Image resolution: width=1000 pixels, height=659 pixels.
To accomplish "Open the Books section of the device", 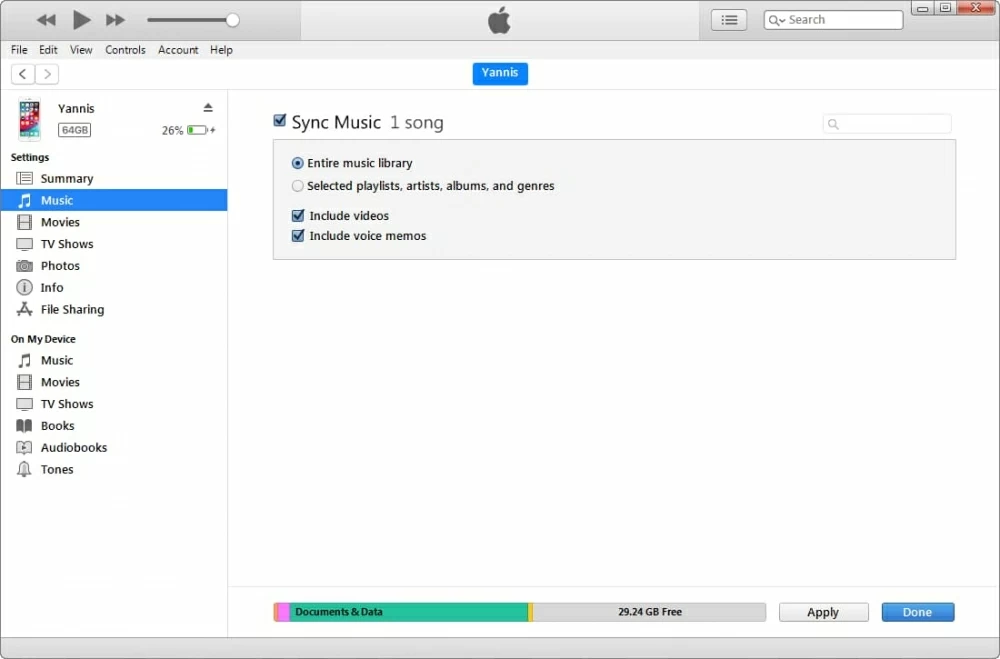I will click(57, 425).
